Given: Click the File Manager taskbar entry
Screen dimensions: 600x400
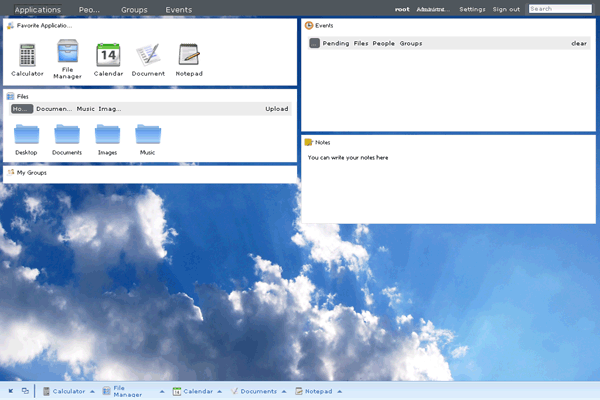Looking at the screenshot, I should coord(122,391).
